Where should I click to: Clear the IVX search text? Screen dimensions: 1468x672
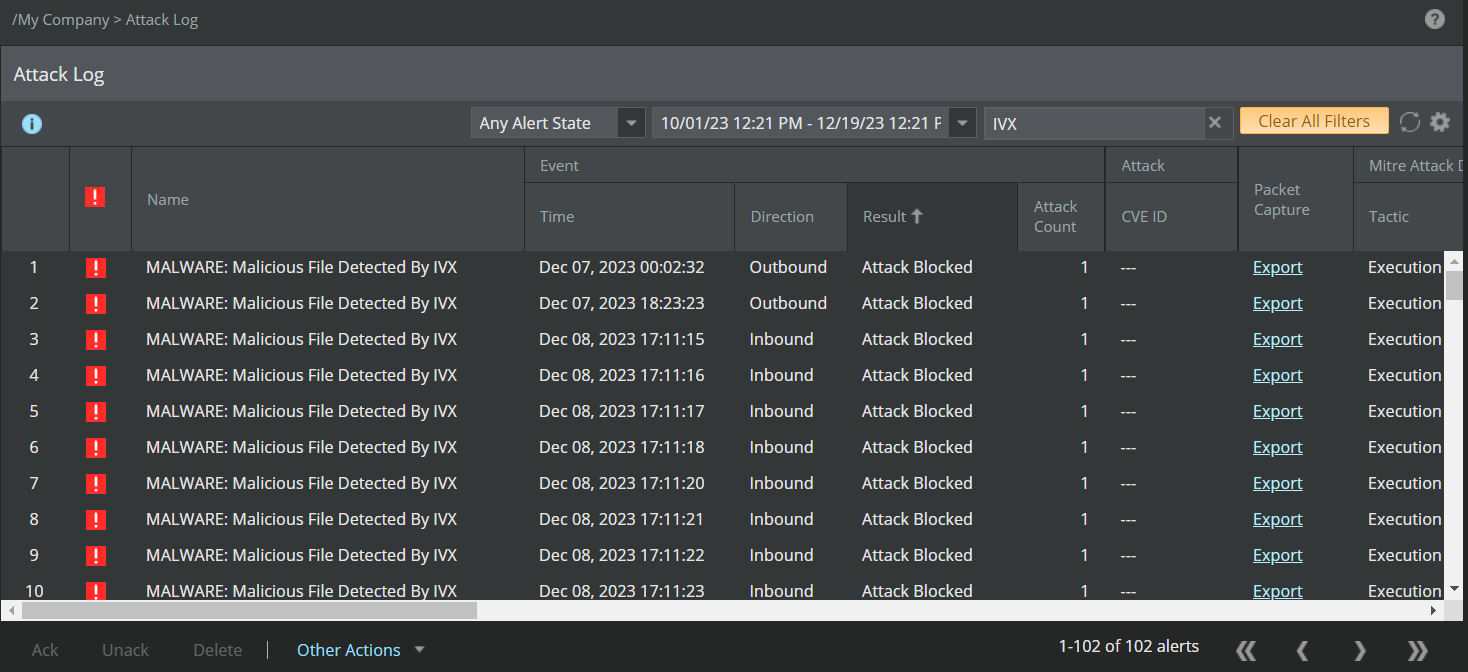pyautogui.click(x=1215, y=122)
